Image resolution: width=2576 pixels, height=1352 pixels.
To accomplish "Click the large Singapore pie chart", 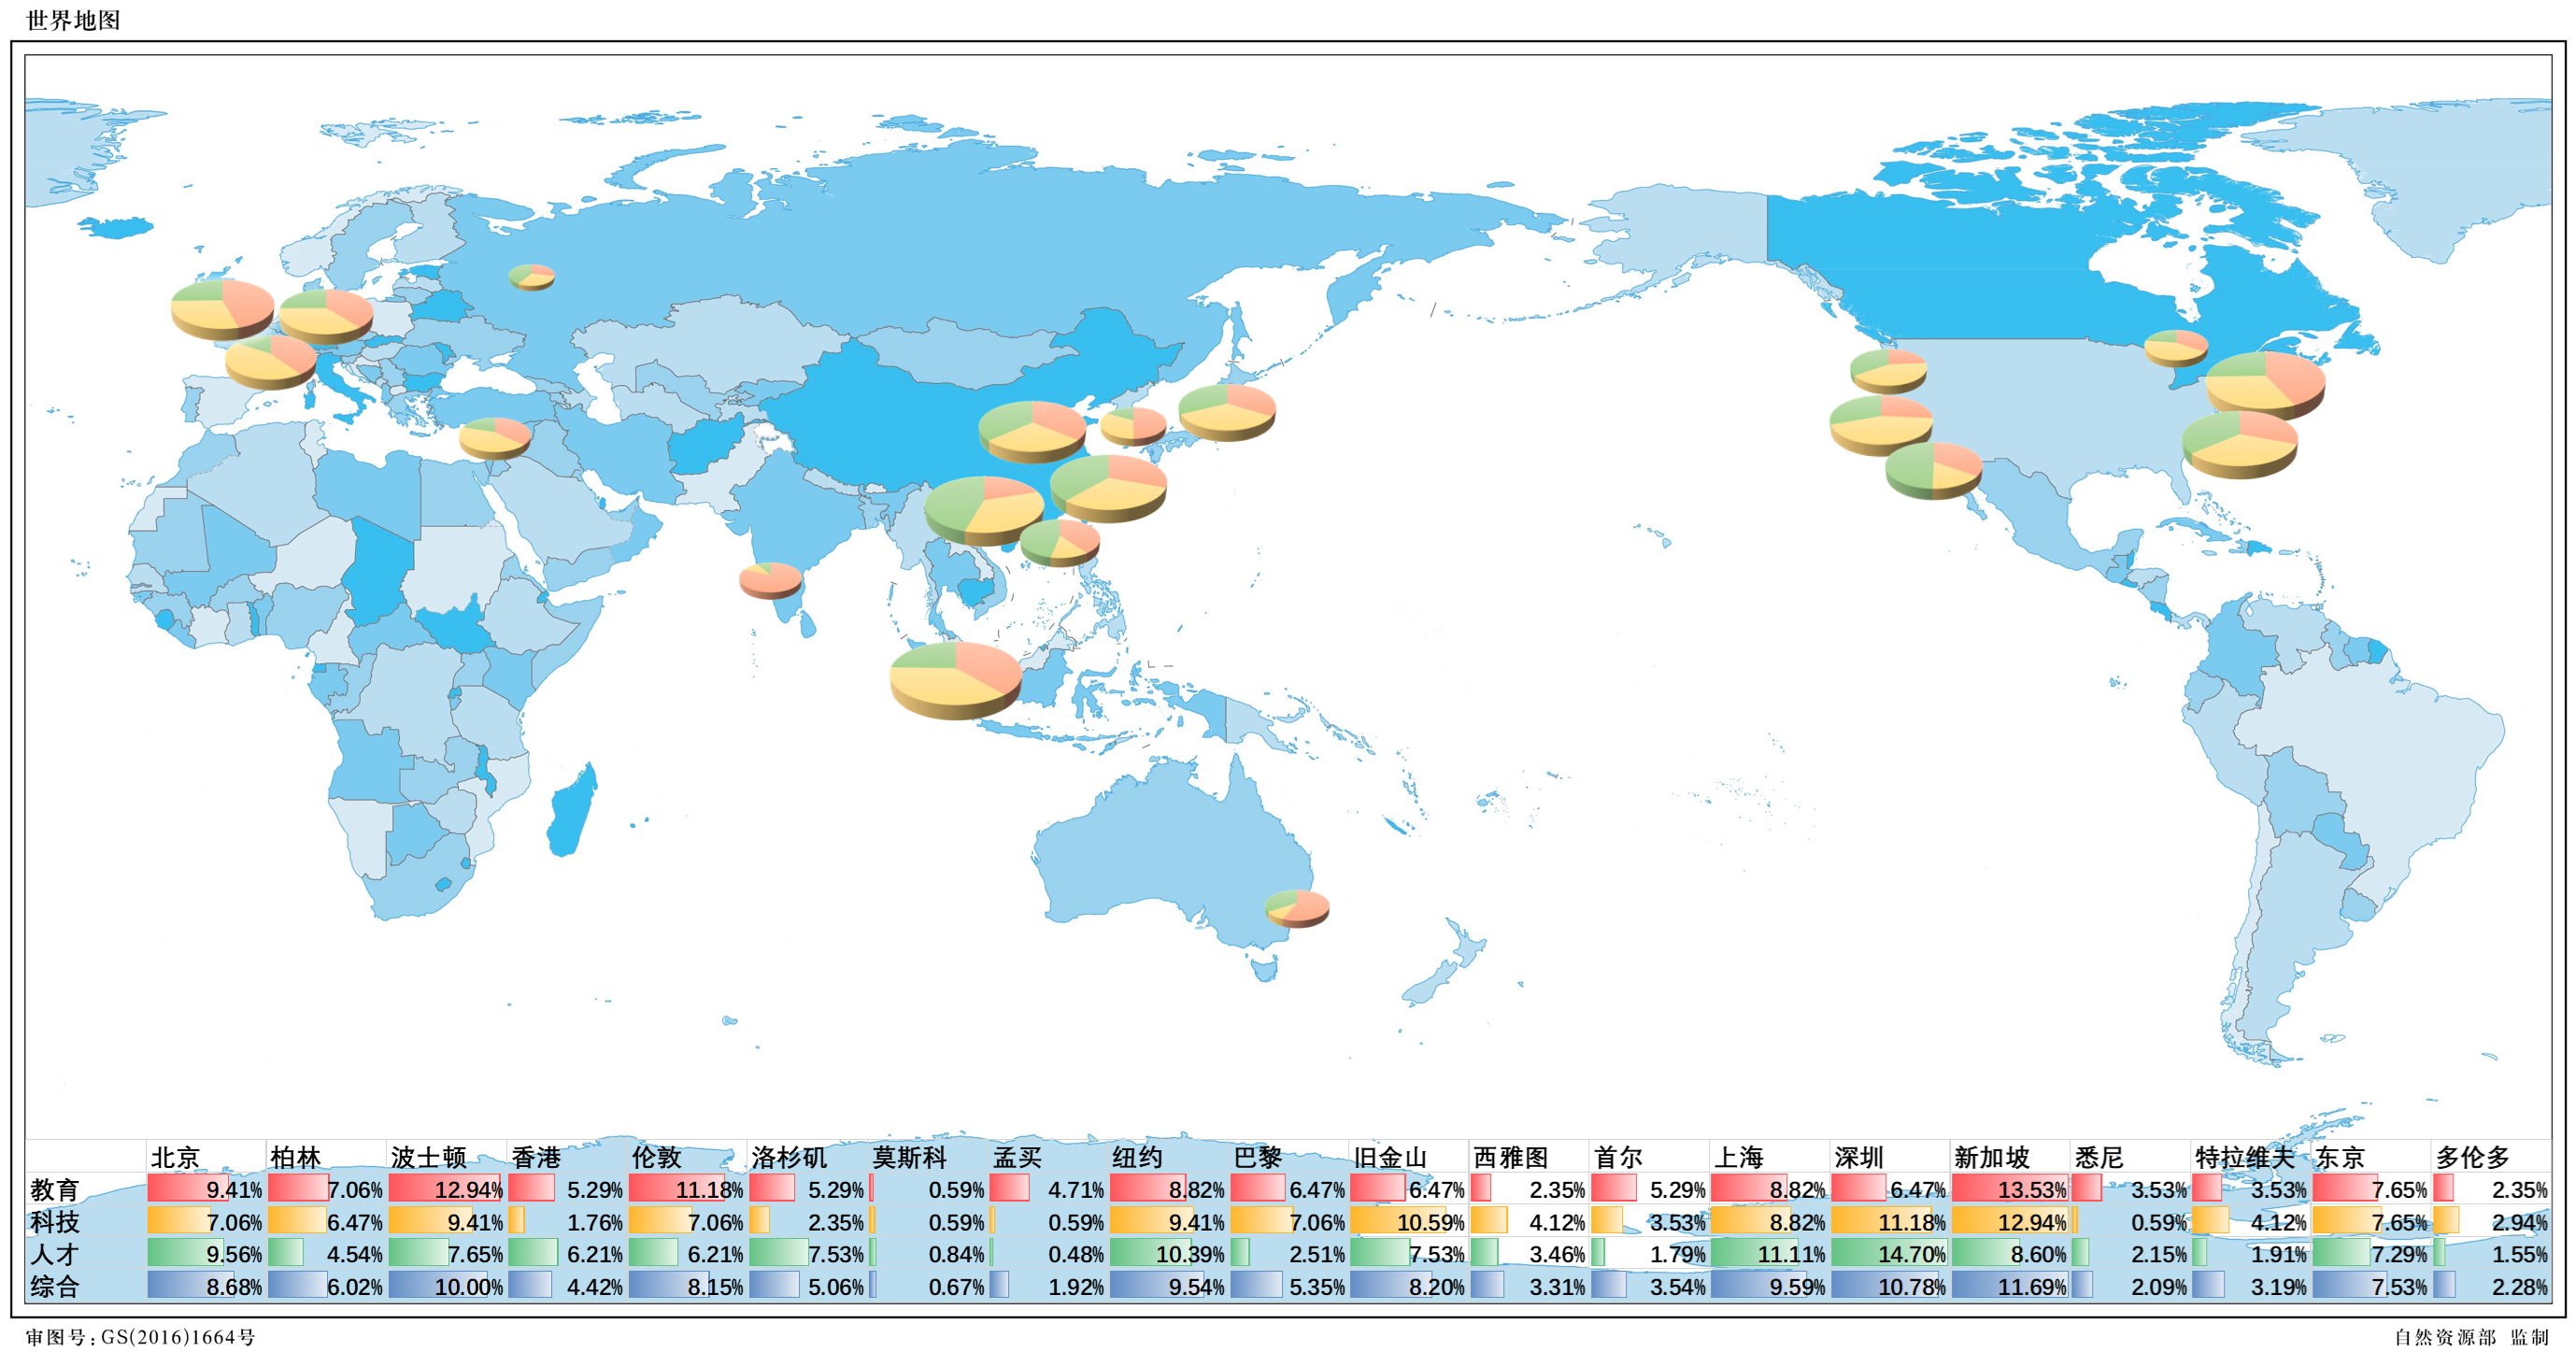I will click(x=955, y=676).
